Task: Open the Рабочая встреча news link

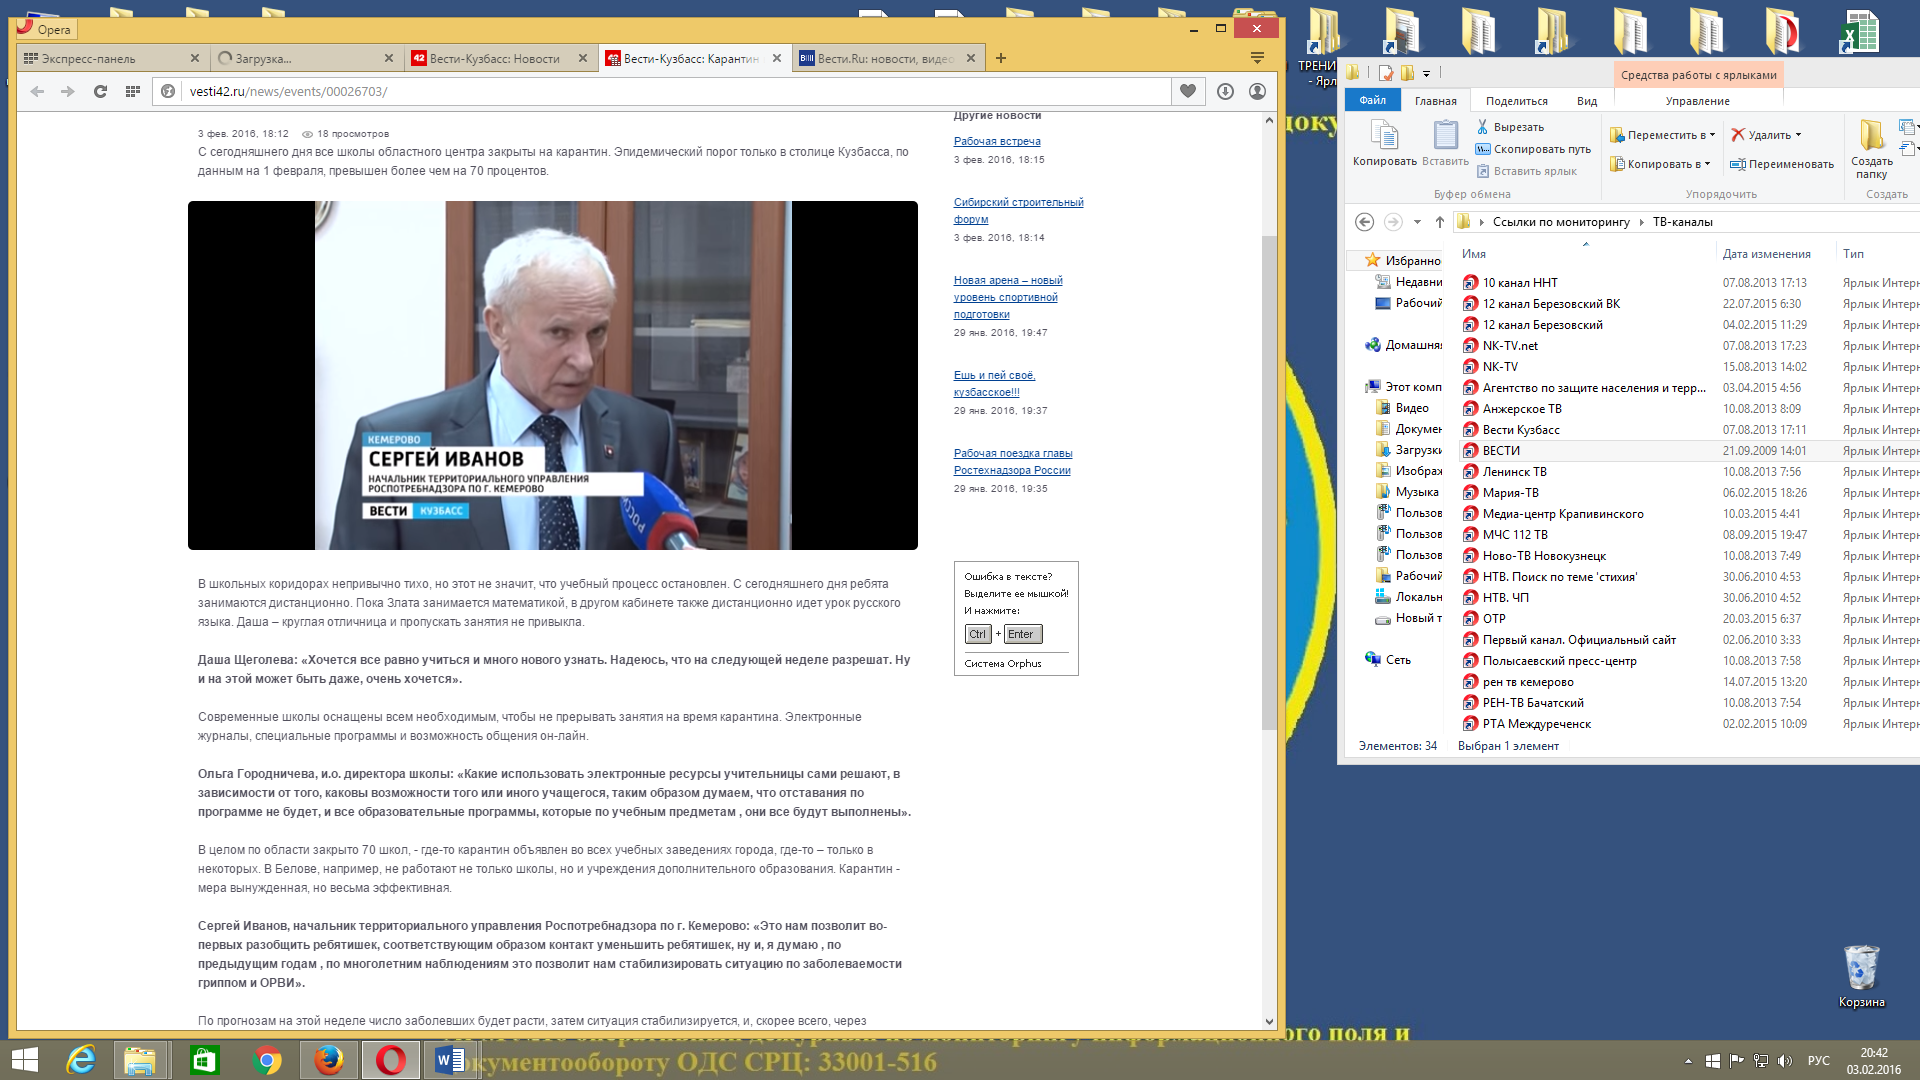Action: tap(997, 141)
